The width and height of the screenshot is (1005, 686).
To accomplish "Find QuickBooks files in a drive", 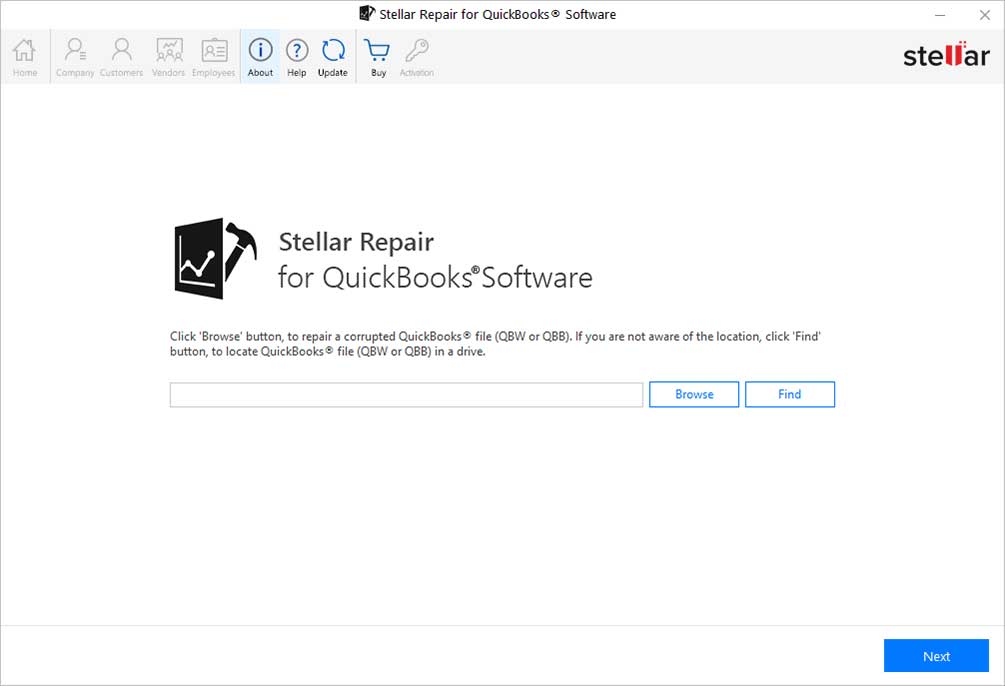I will [x=789, y=394].
